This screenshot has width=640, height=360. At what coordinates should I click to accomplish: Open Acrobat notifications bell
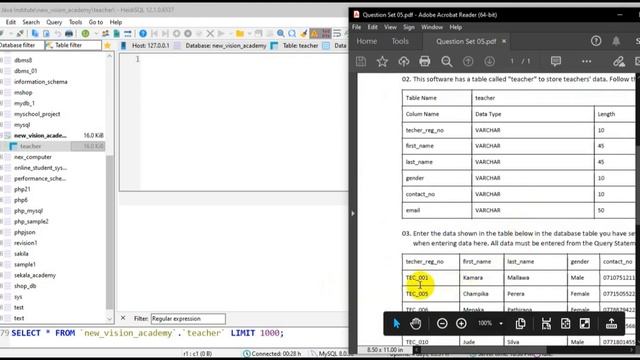[616, 41]
